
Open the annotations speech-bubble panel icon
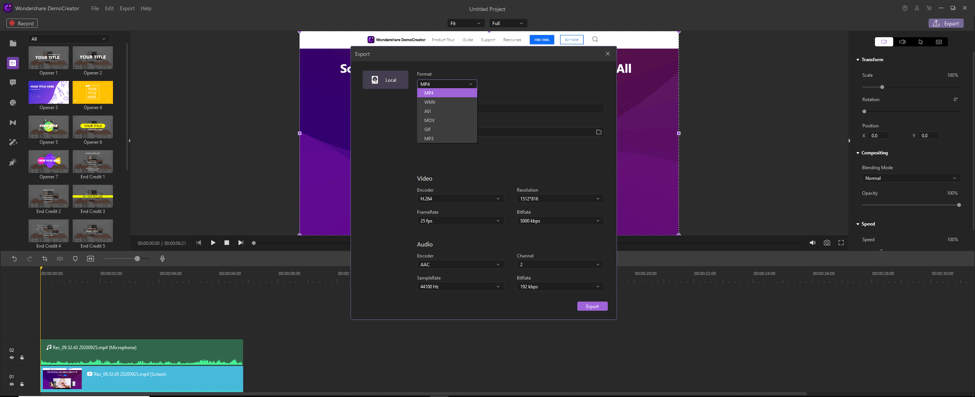tap(12, 83)
